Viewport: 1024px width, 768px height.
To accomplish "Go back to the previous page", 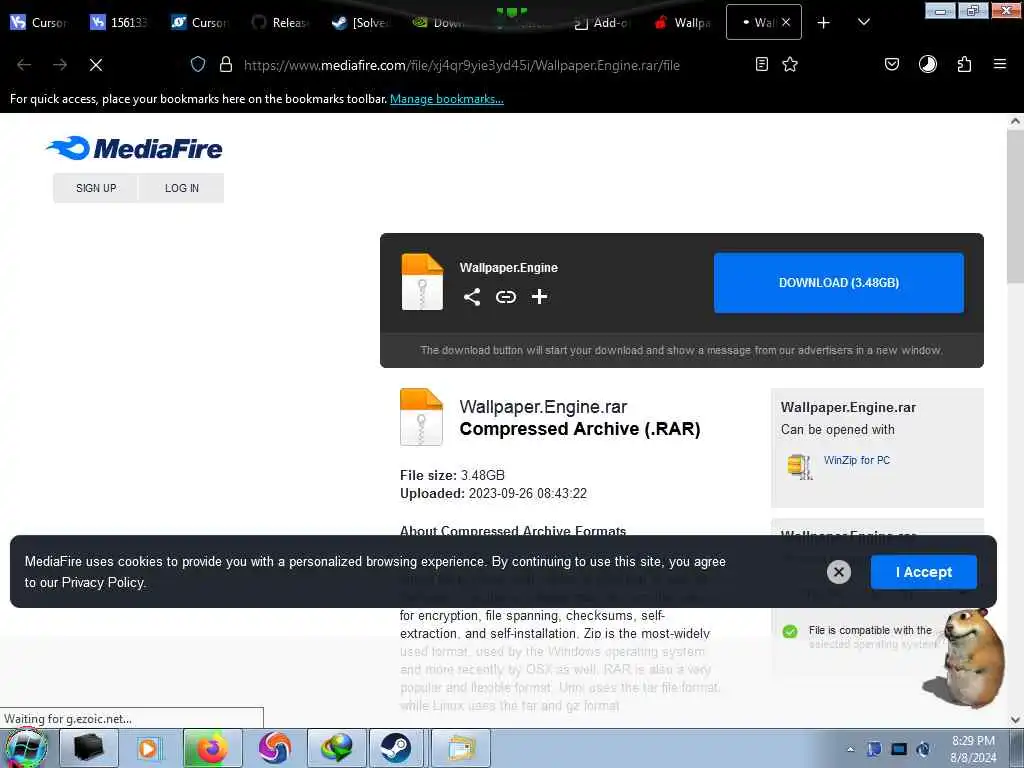I will pyautogui.click(x=24, y=65).
